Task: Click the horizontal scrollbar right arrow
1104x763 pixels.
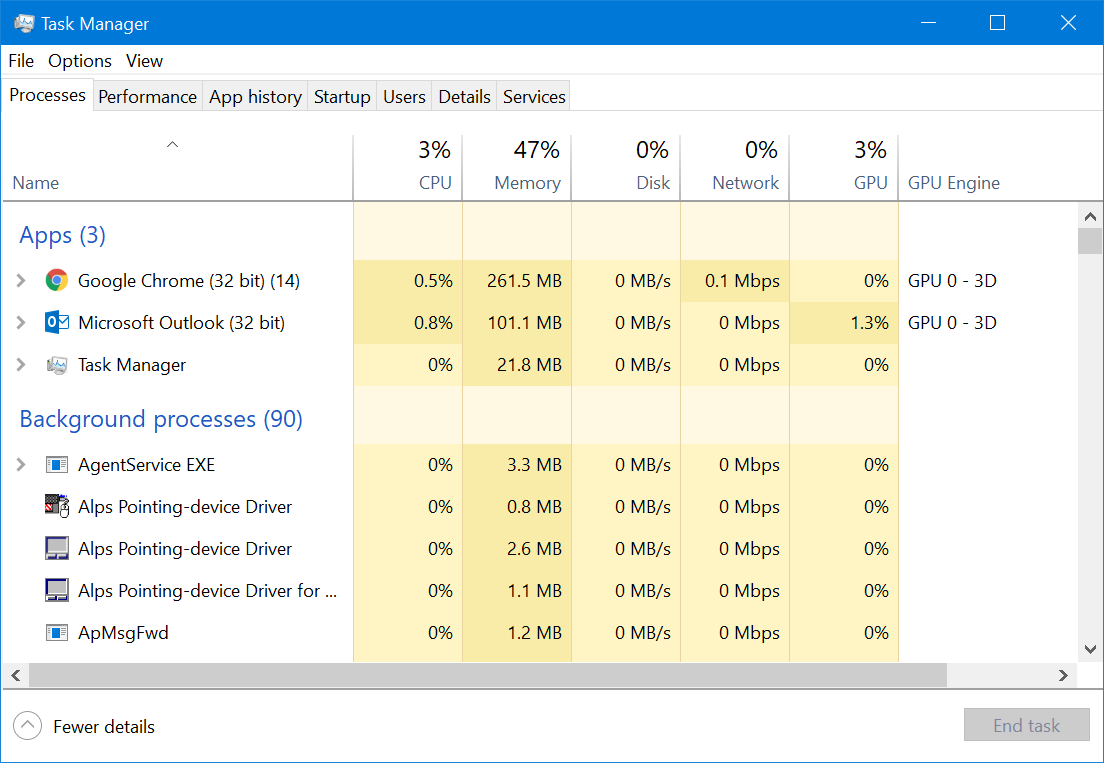Action: [x=1064, y=676]
